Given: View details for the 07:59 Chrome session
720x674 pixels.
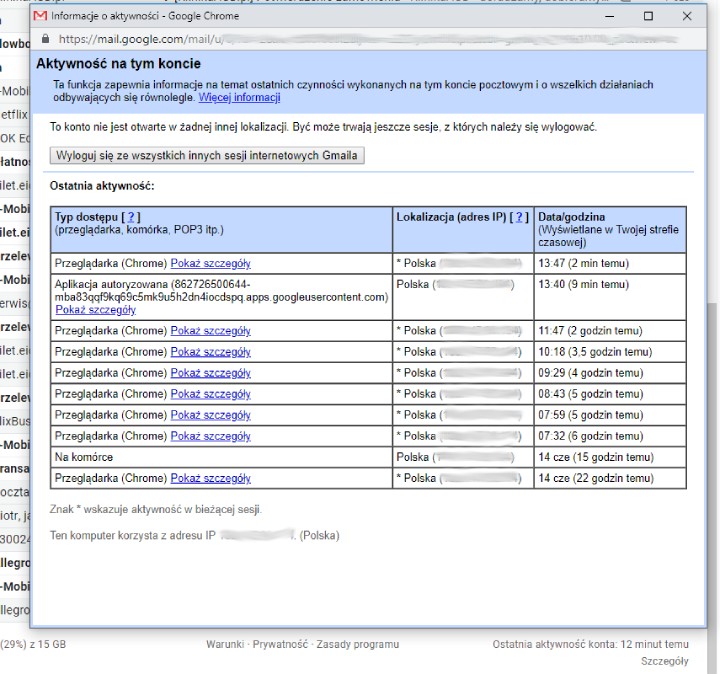Looking at the screenshot, I should (x=210, y=415).
